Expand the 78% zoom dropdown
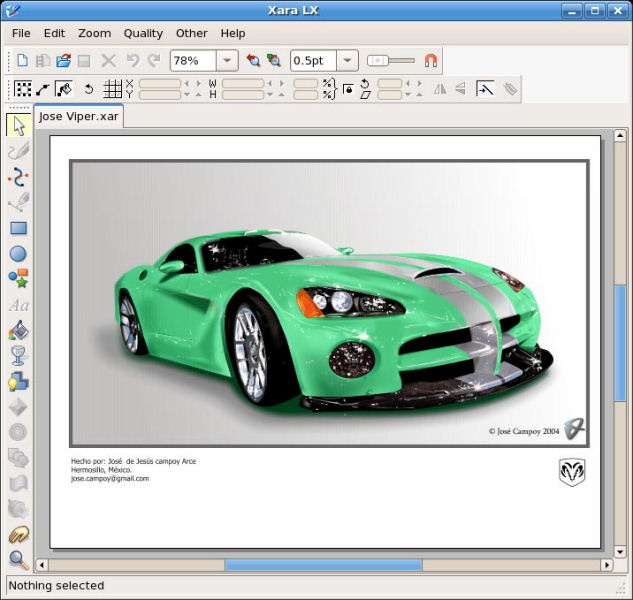633x600 pixels. [x=227, y=61]
